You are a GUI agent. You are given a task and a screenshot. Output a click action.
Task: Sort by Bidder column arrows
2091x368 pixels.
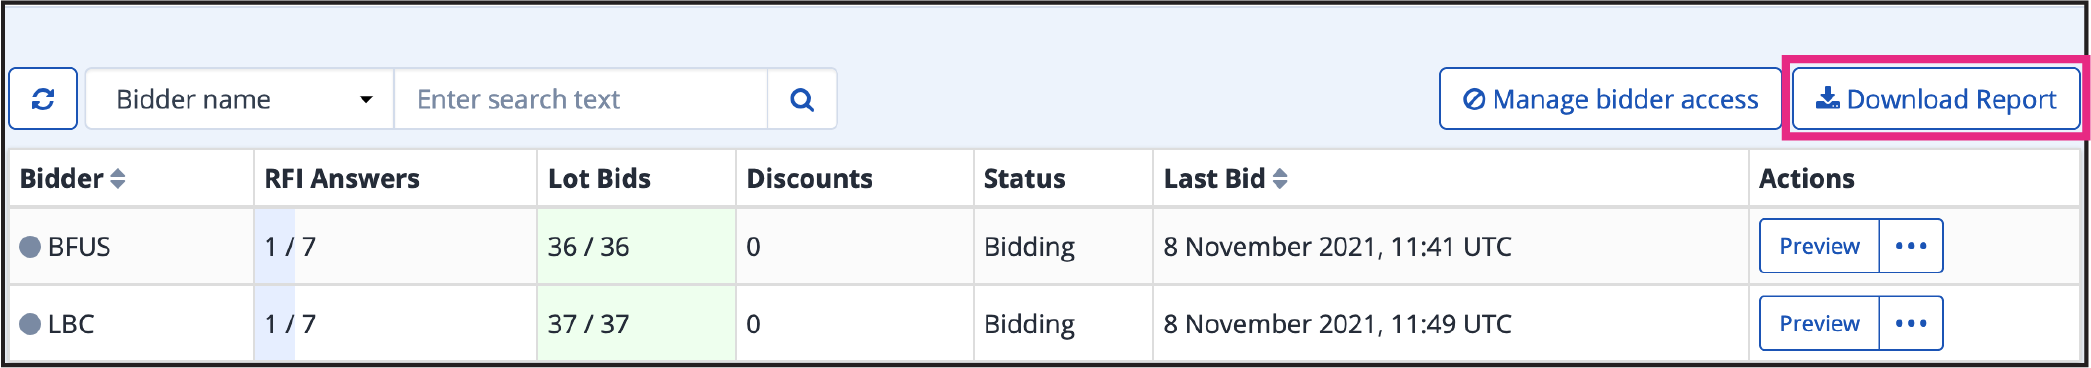[x=118, y=179]
